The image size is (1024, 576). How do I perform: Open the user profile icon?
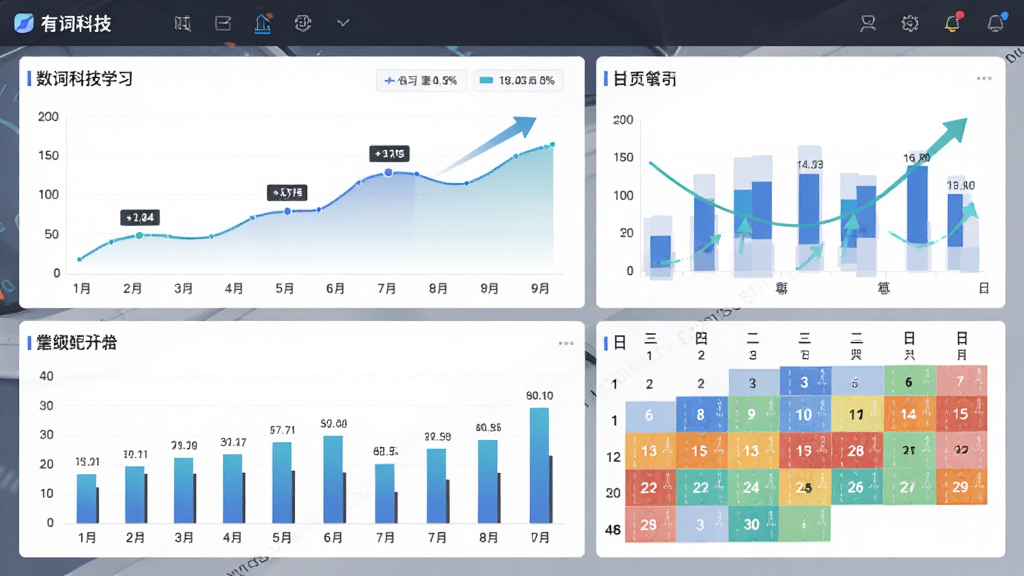point(868,24)
